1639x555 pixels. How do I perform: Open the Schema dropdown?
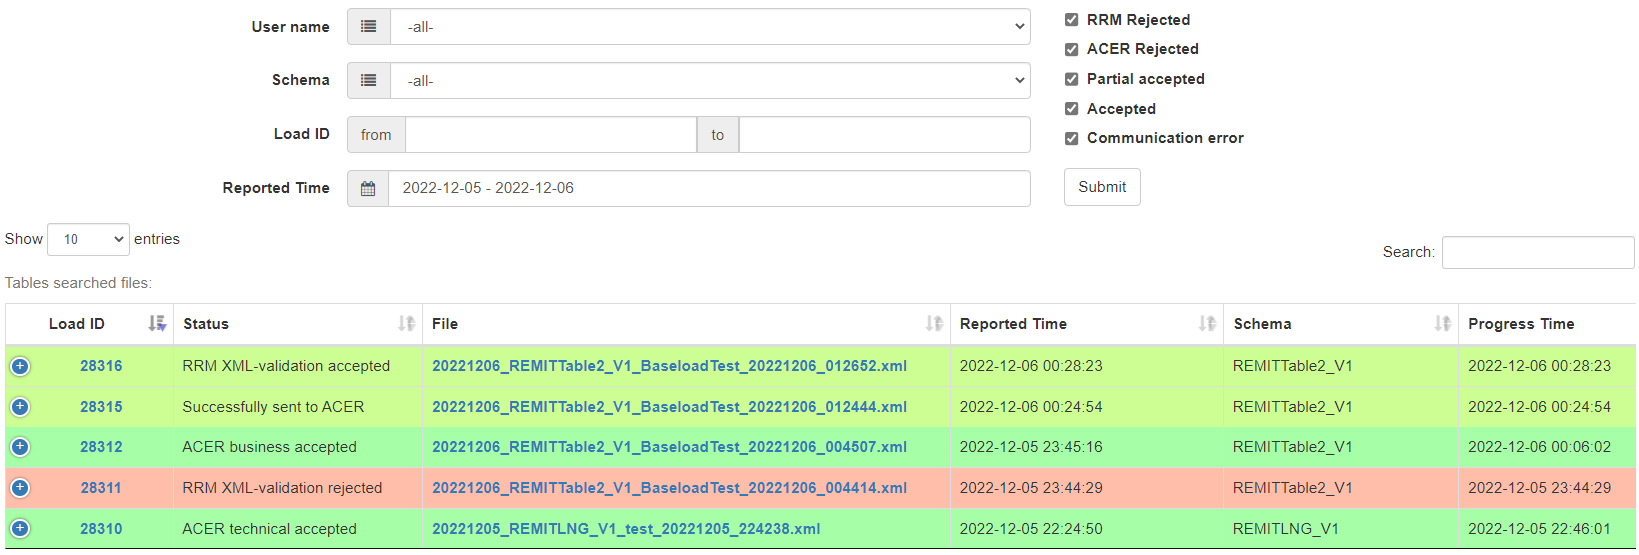[x=710, y=81]
